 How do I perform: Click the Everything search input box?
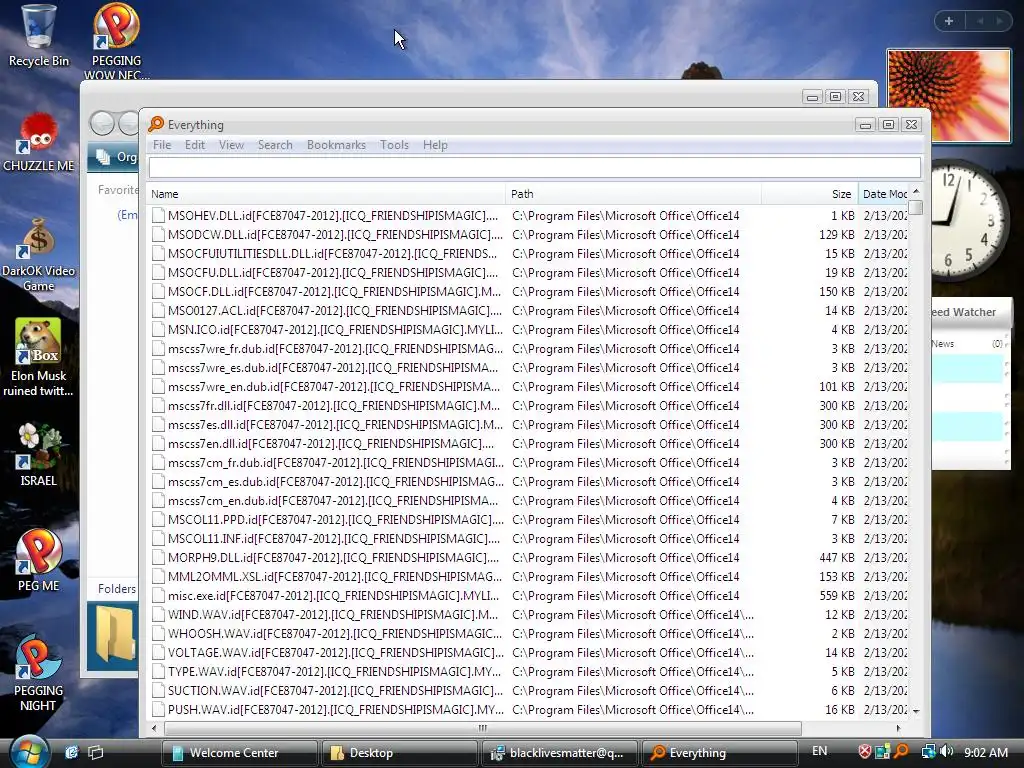pos(535,168)
